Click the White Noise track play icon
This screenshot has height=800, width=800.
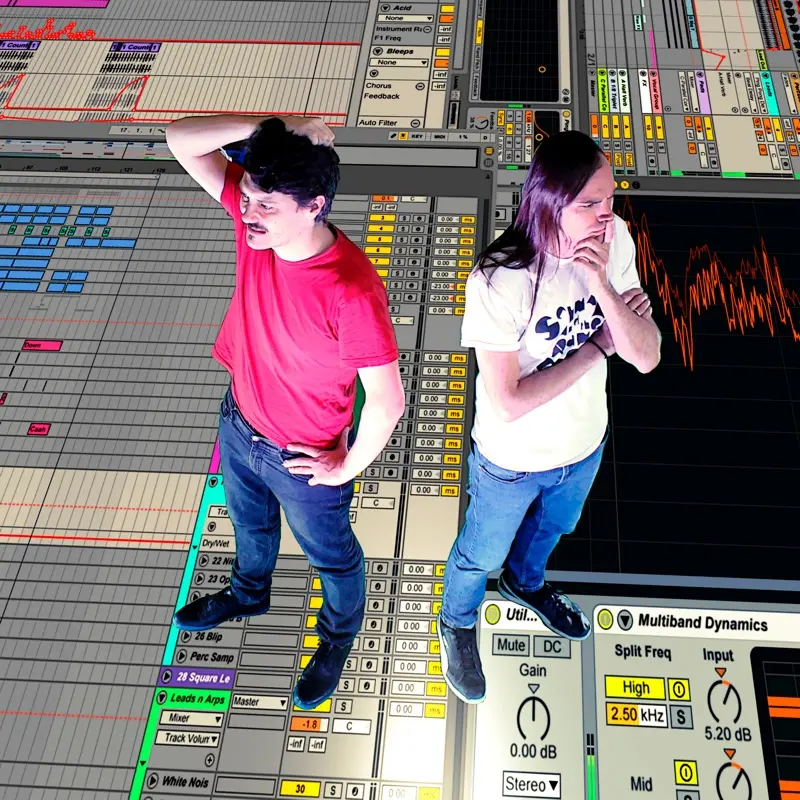click(152, 781)
